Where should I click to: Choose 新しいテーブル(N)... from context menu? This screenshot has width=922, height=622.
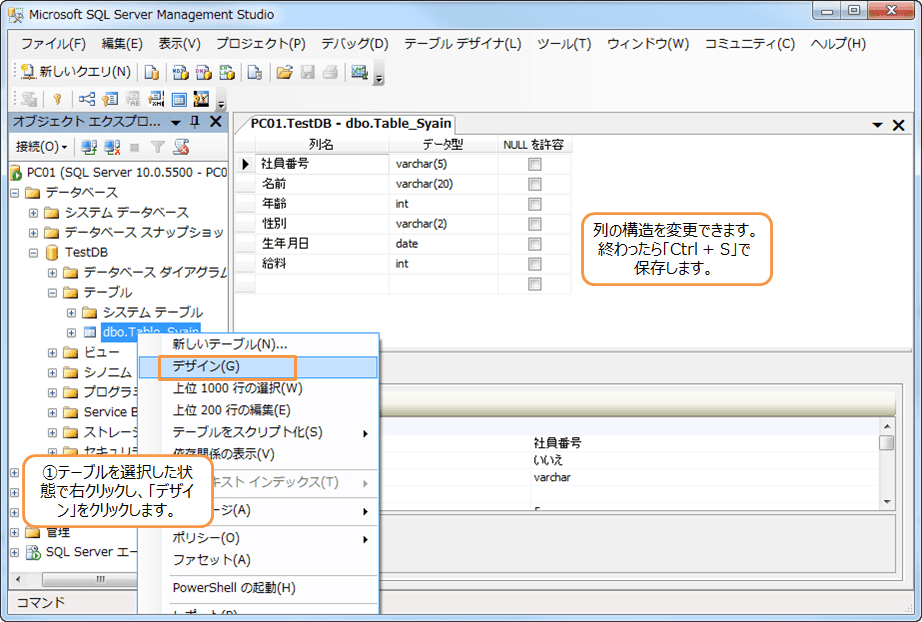[259, 344]
